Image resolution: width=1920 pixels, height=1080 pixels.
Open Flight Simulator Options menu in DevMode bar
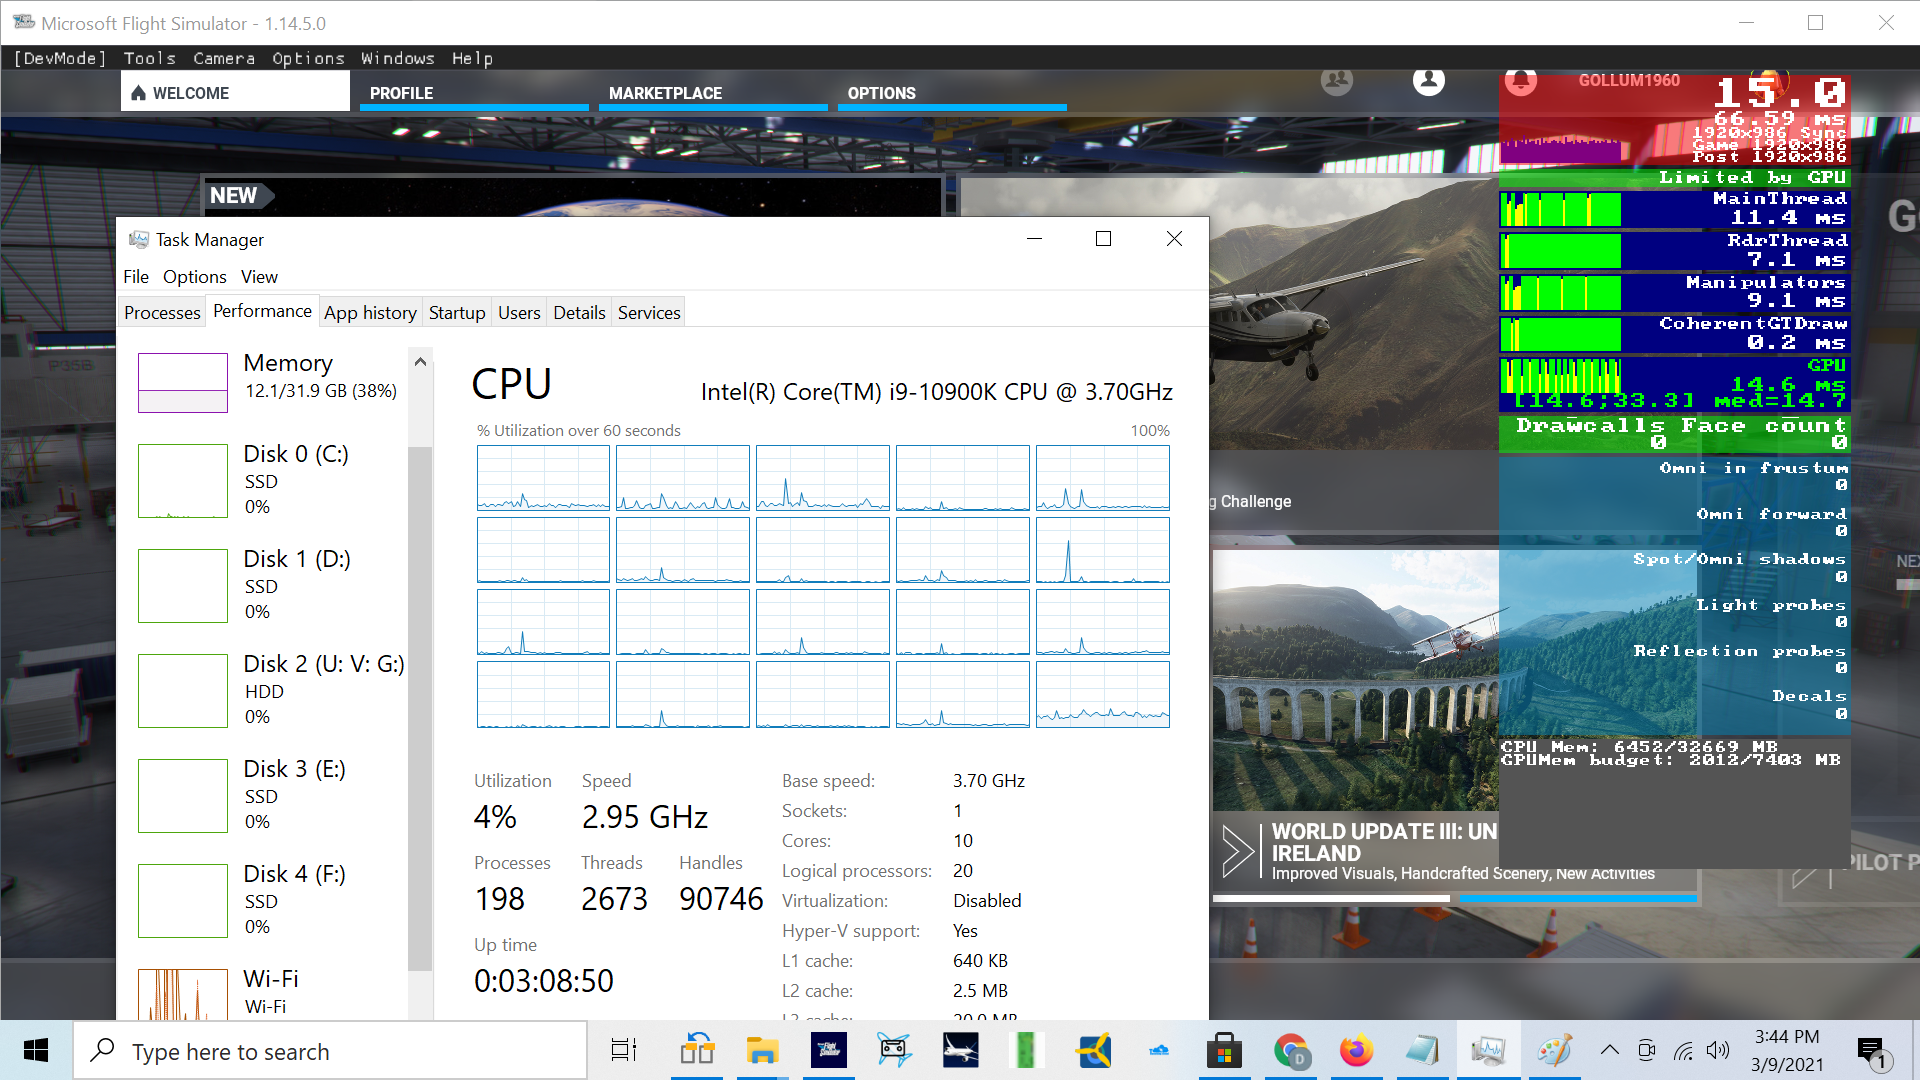(308, 58)
